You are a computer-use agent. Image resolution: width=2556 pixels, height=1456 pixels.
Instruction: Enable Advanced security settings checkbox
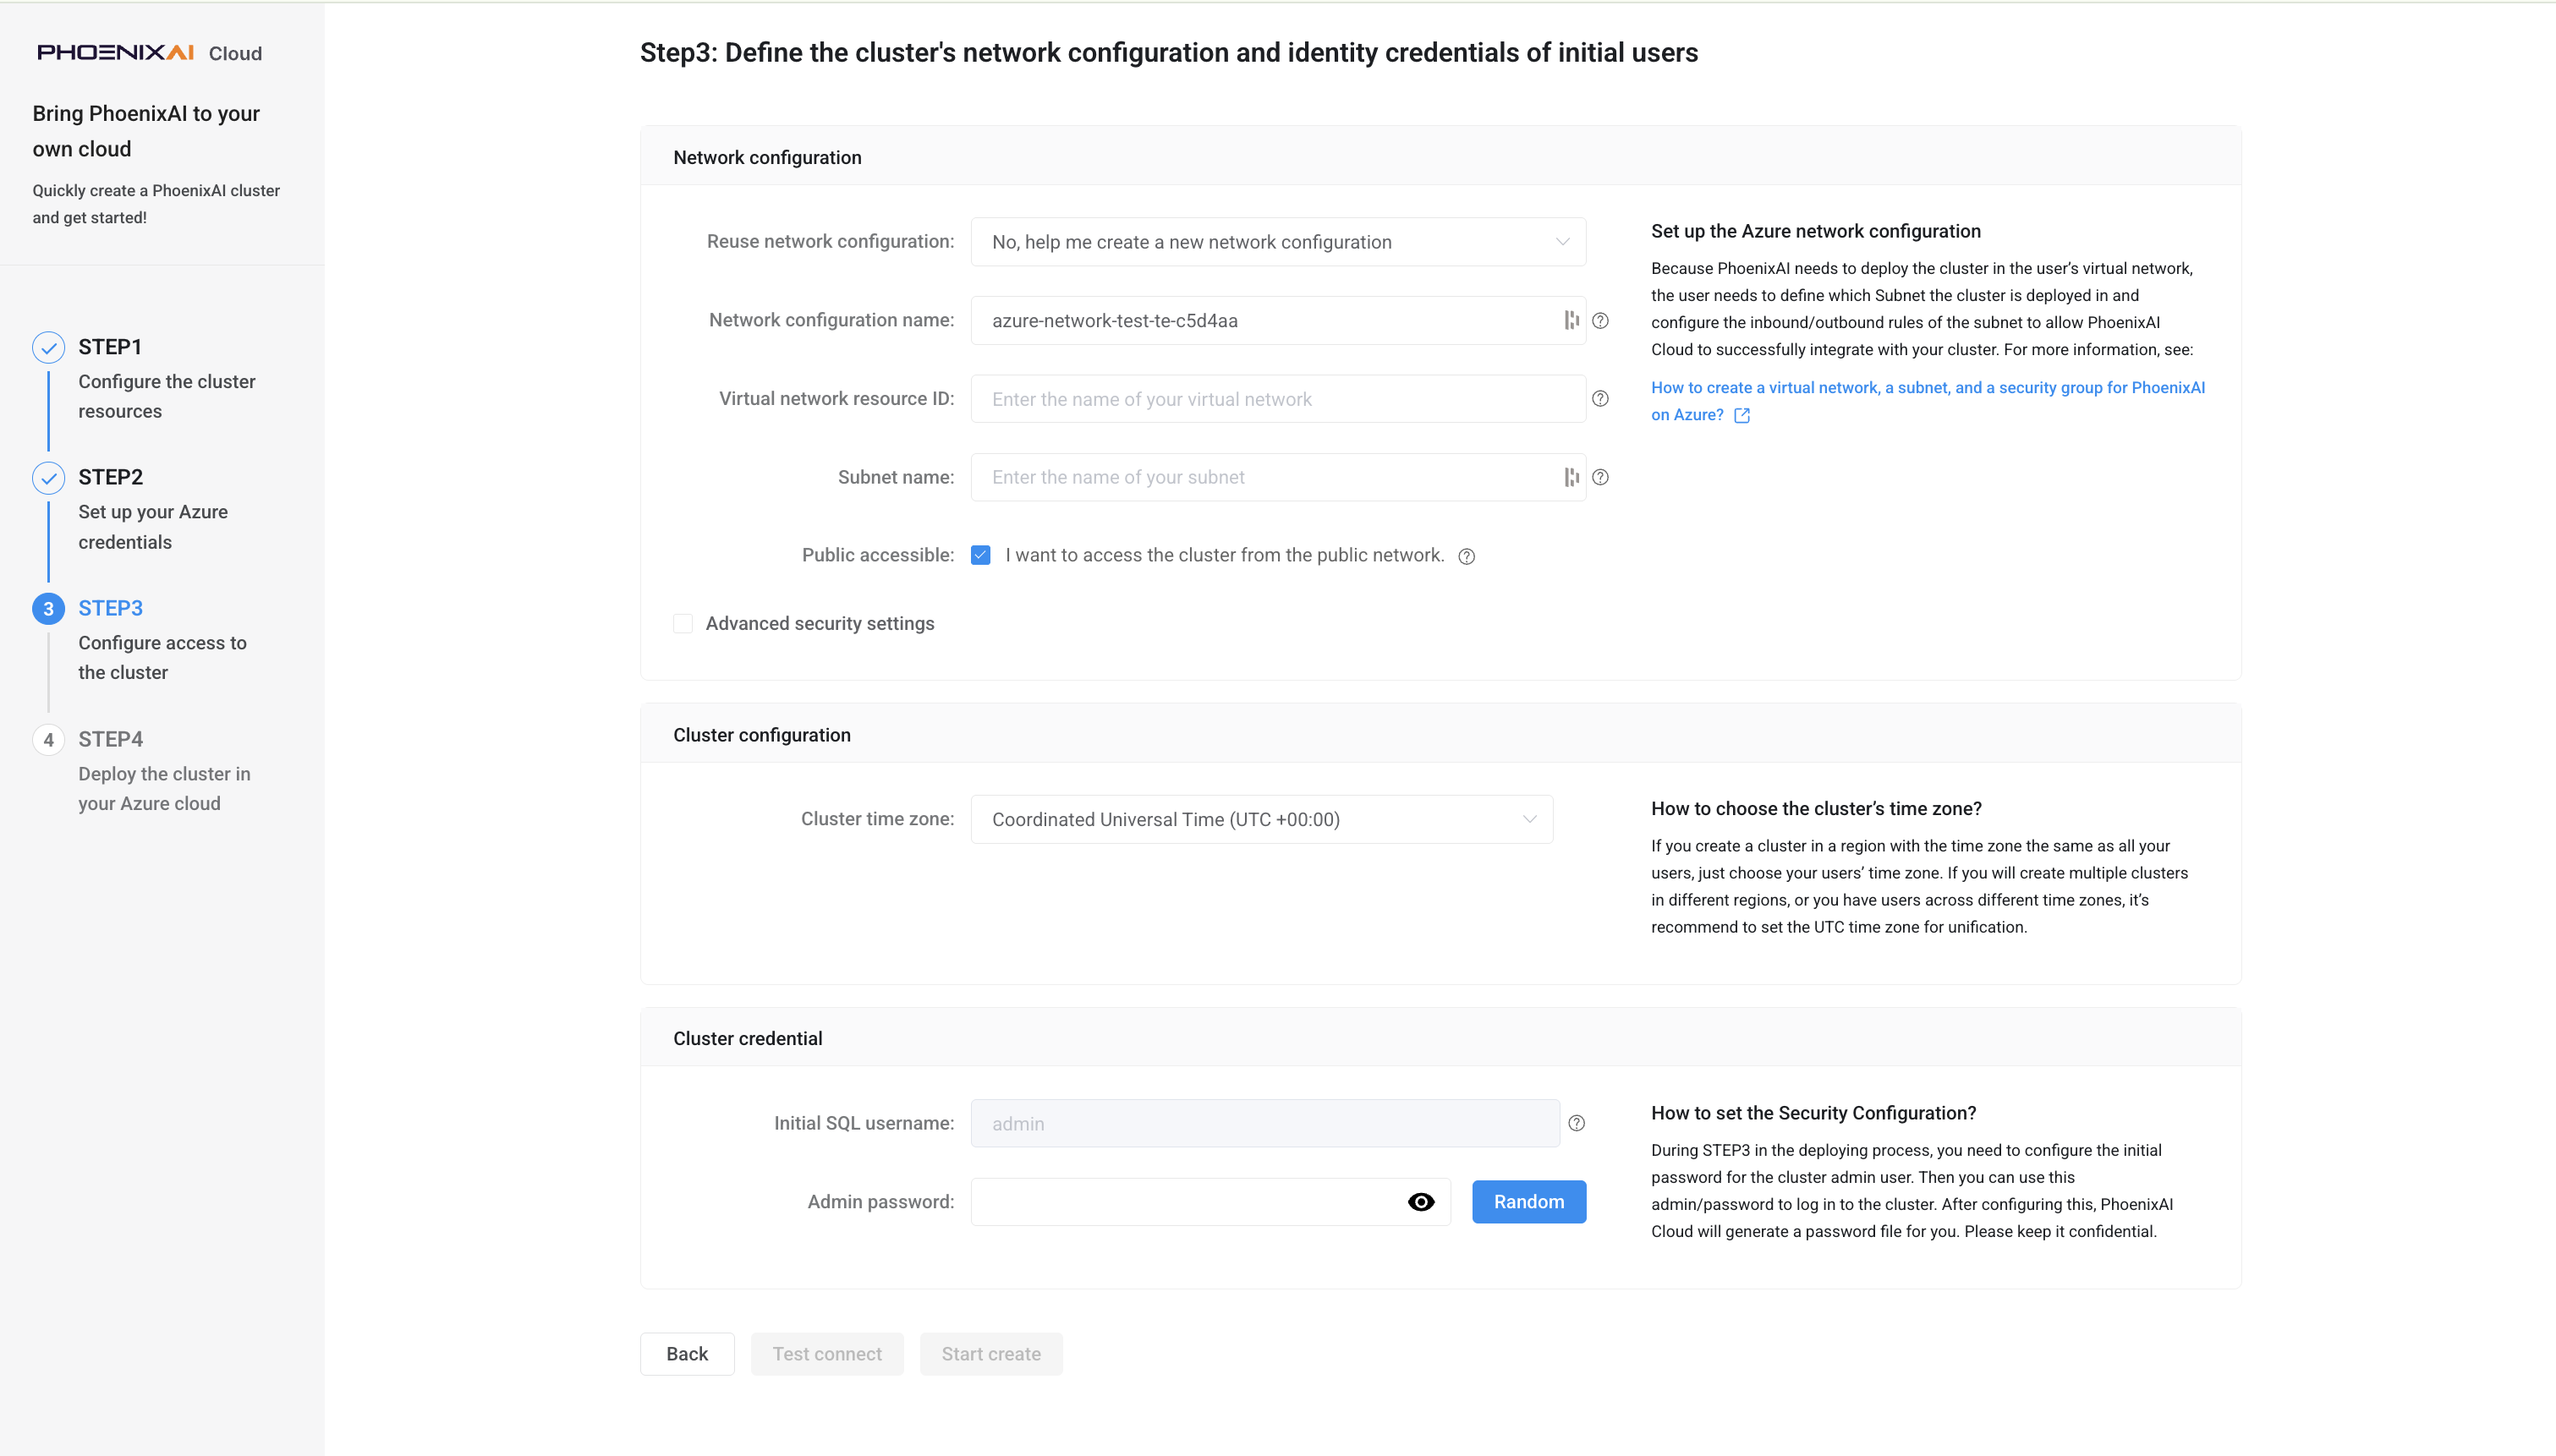click(x=683, y=624)
